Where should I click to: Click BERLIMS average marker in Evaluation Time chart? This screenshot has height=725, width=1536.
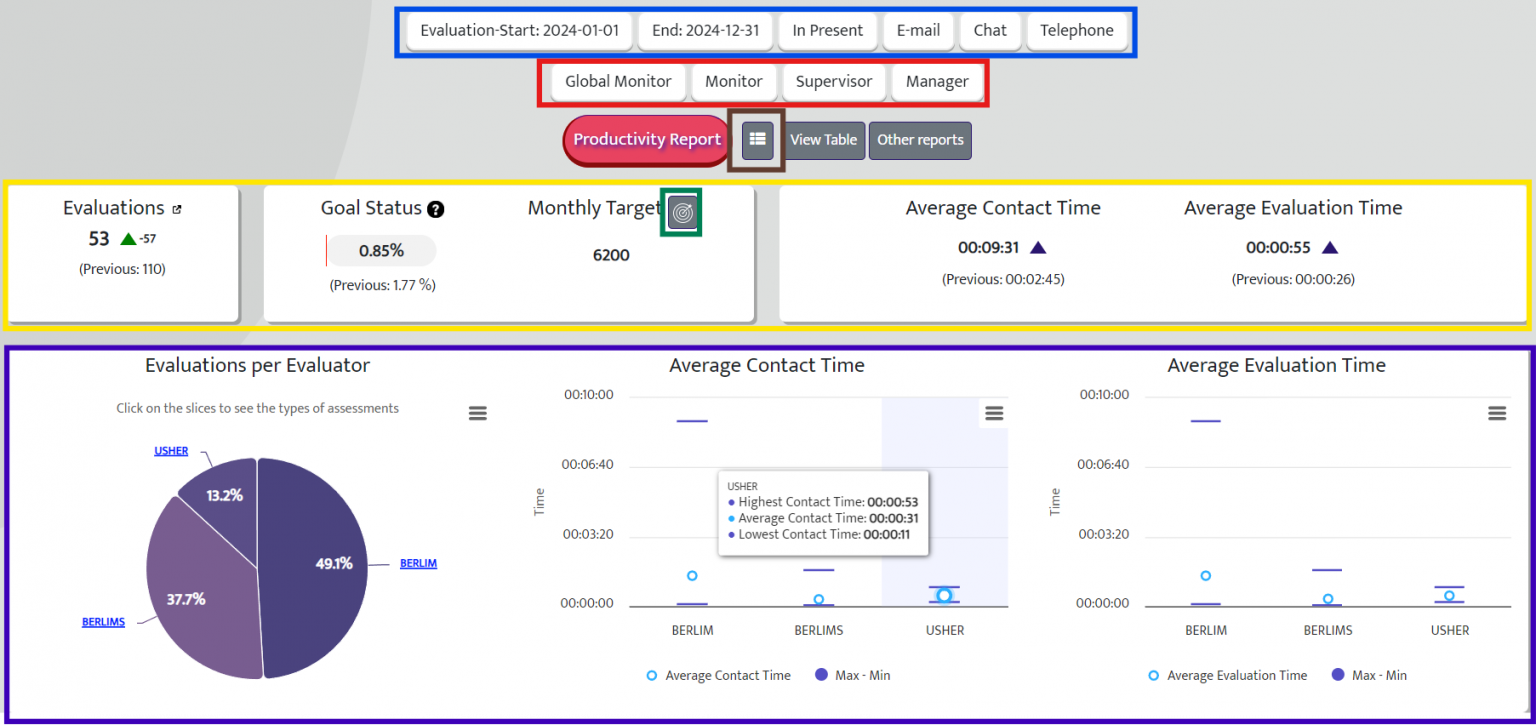tap(1328, 600)
